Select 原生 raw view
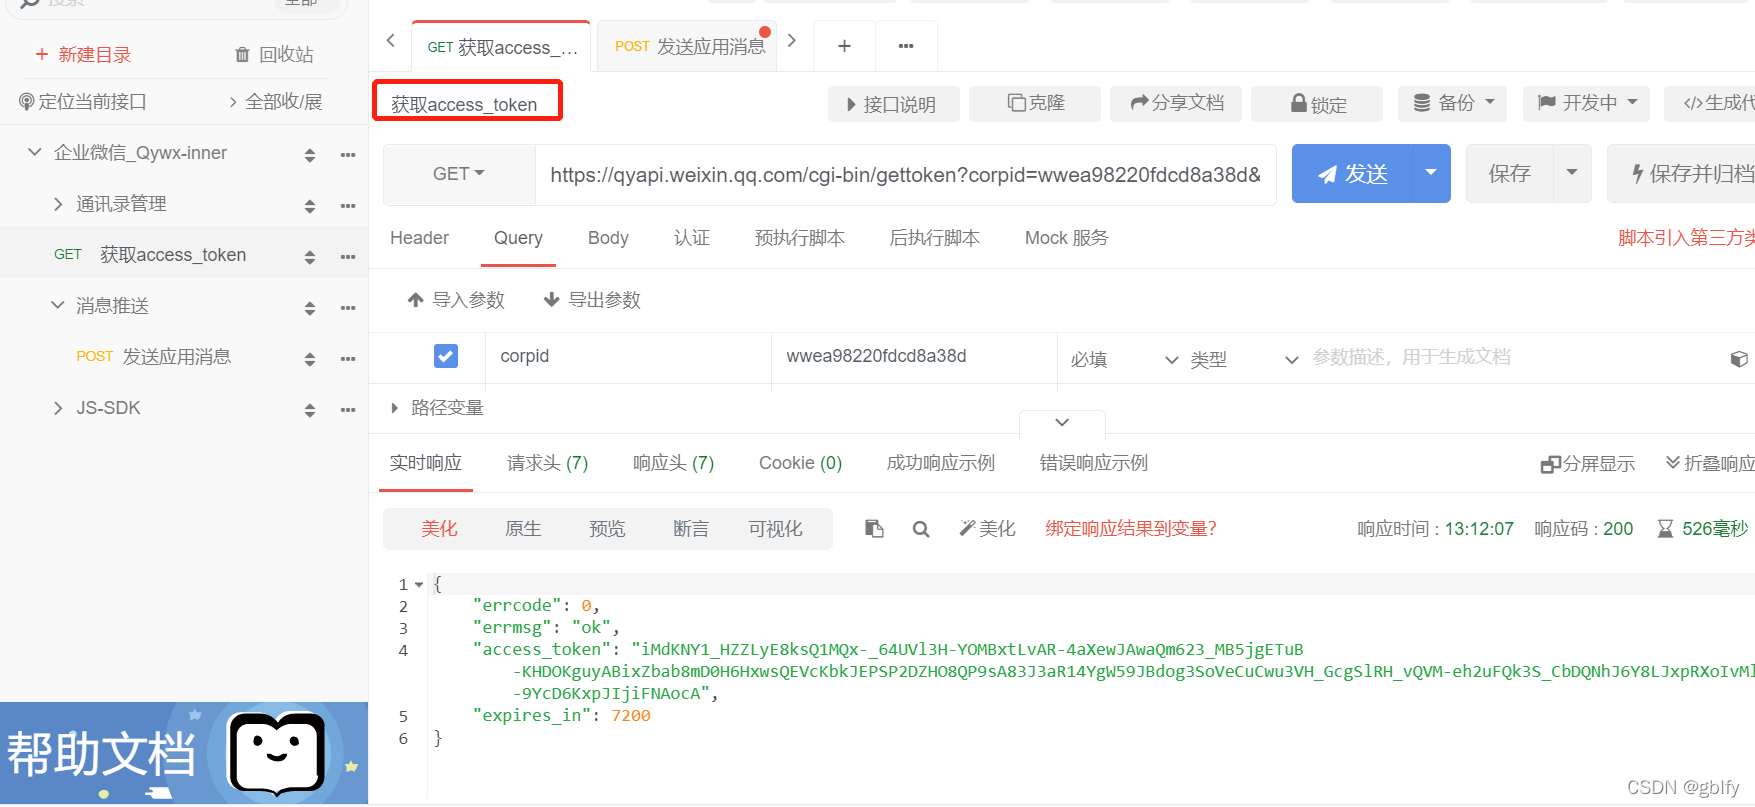 [x=523, y=529]
